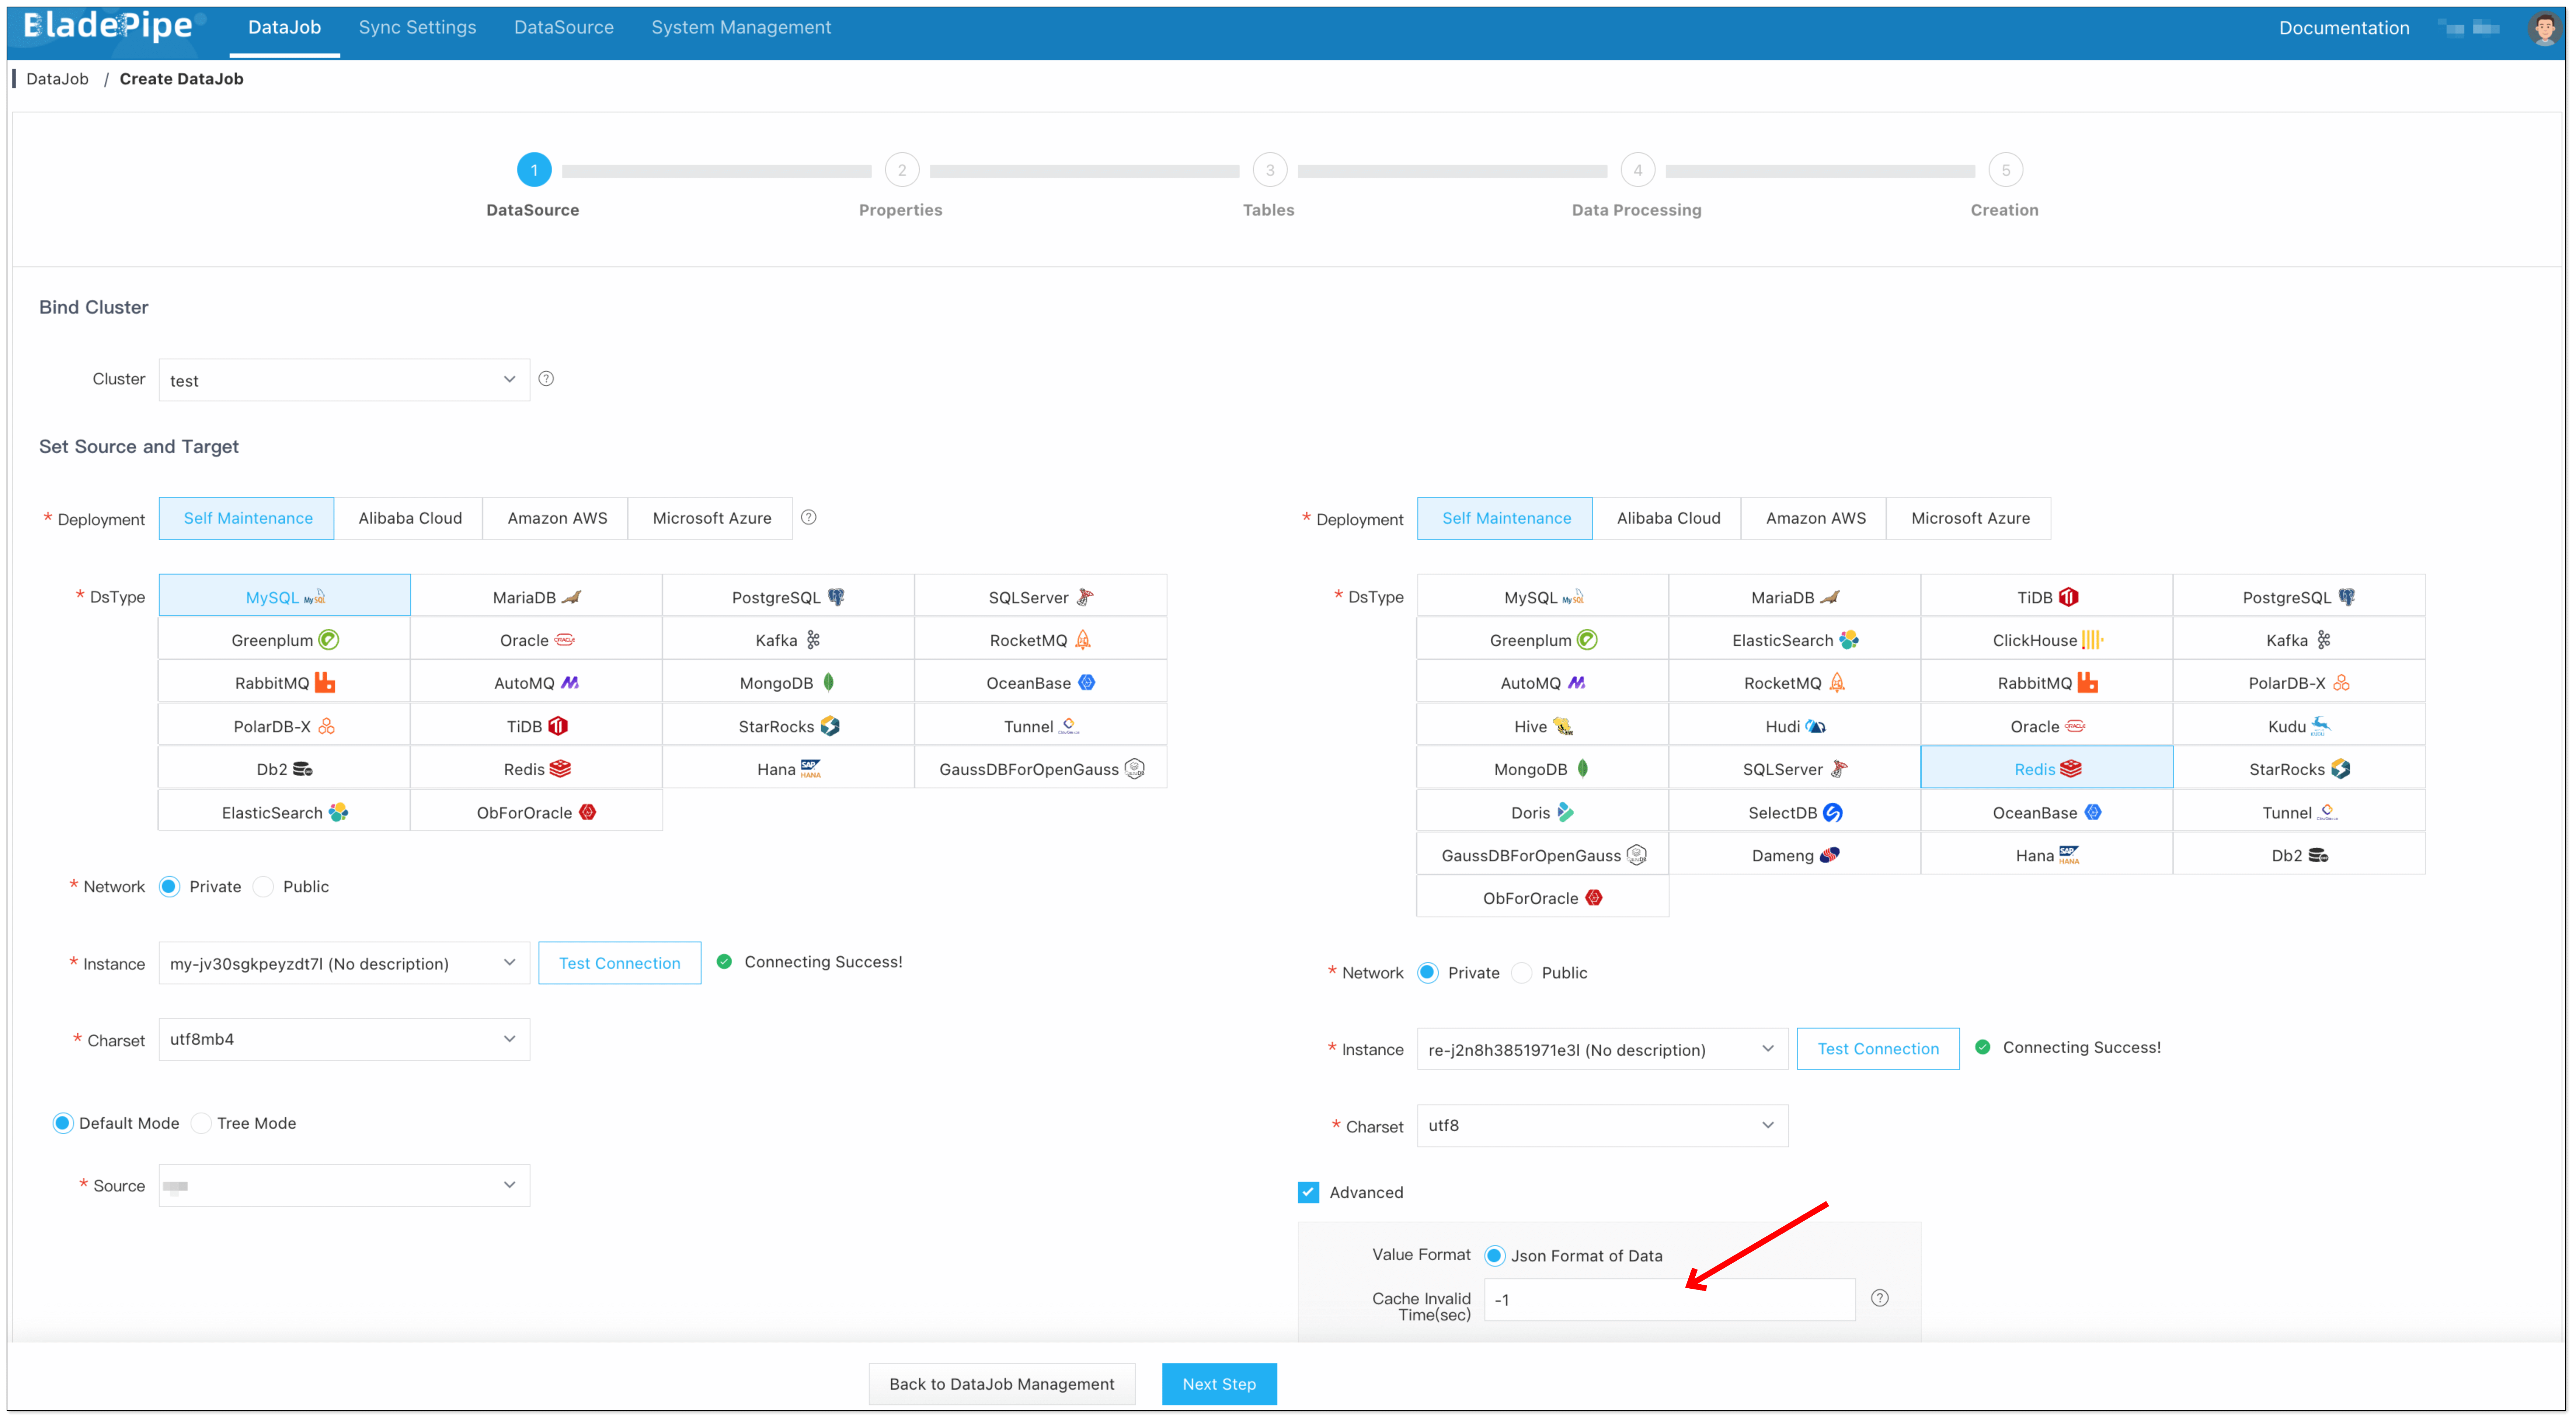Choose RabbitMQ in source DsType grid
Screen dimensions: 2576x1421
[x=284, y=683]
